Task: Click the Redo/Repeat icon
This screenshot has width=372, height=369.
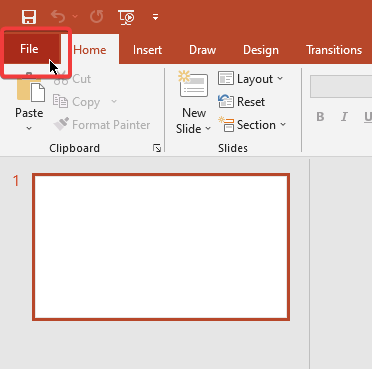Action: coord(96,16)
